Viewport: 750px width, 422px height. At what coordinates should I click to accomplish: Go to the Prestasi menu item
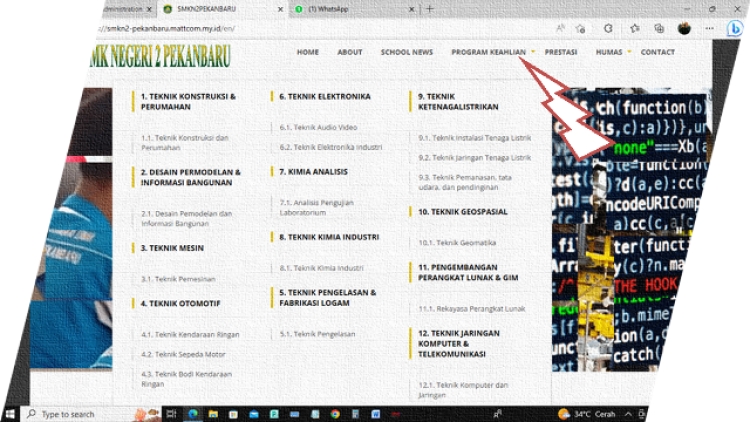(560, 52)
